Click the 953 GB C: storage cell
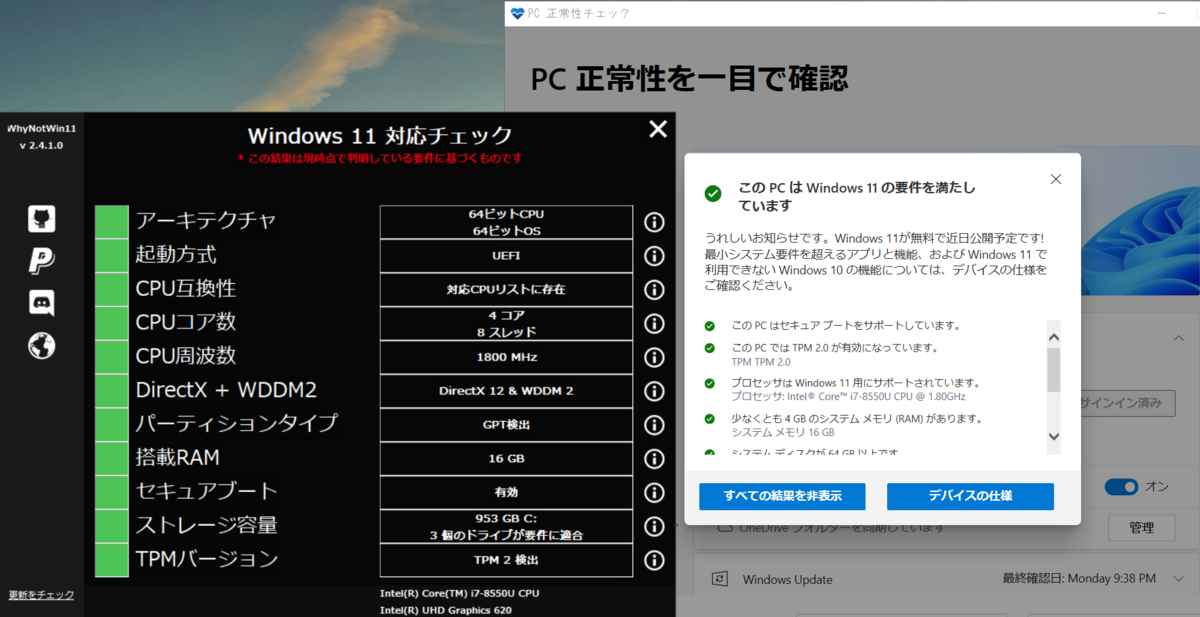This screenshot has height=617, width=1200. click(x=506, y=527)
